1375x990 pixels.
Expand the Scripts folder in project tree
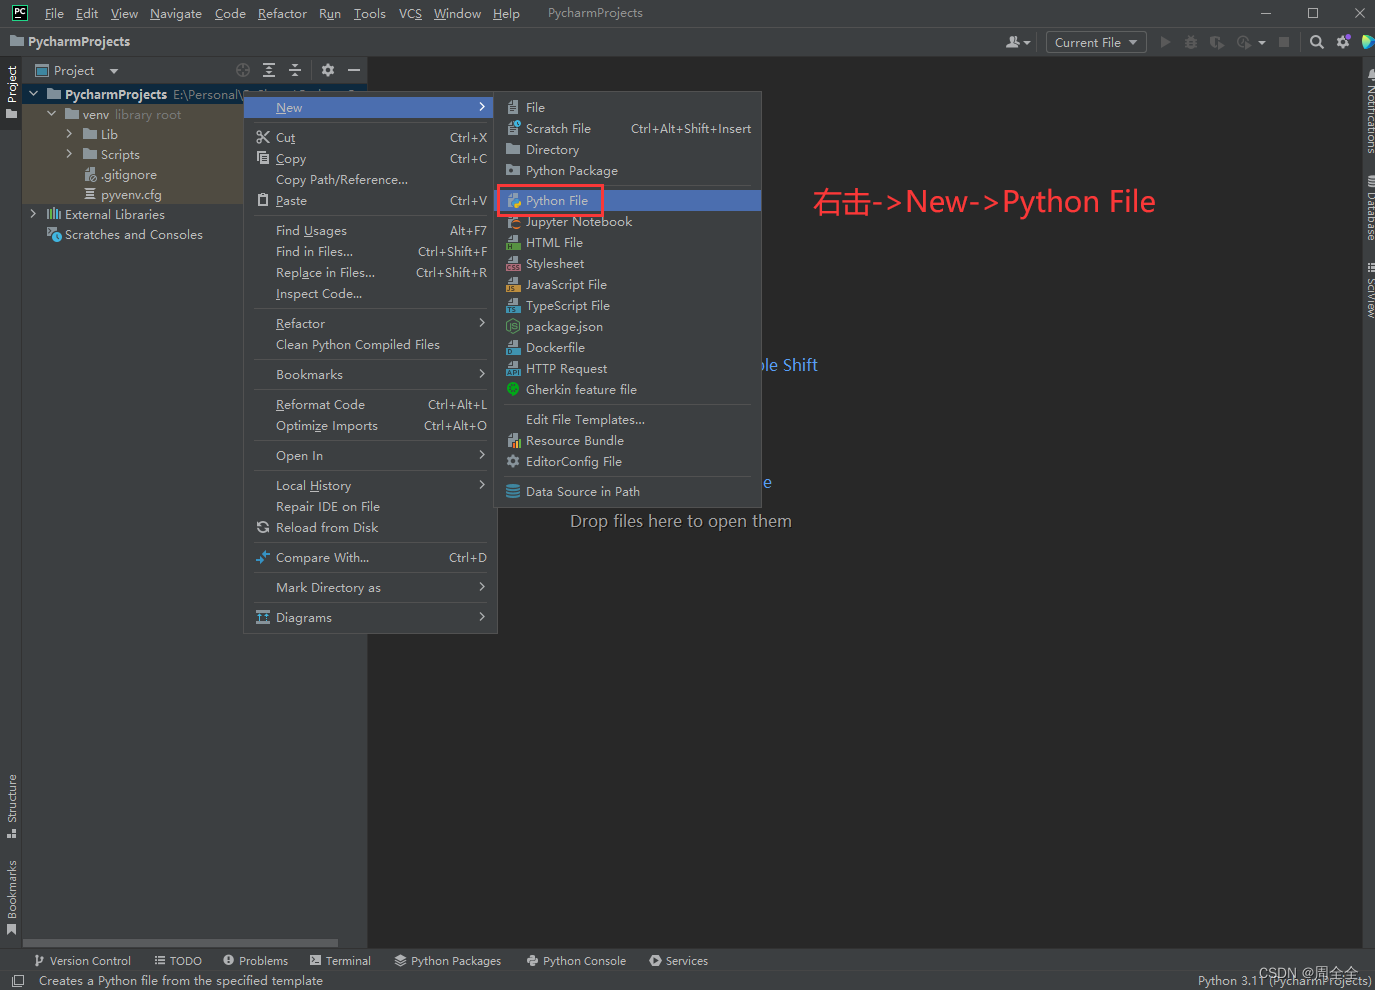pos(70,154)
